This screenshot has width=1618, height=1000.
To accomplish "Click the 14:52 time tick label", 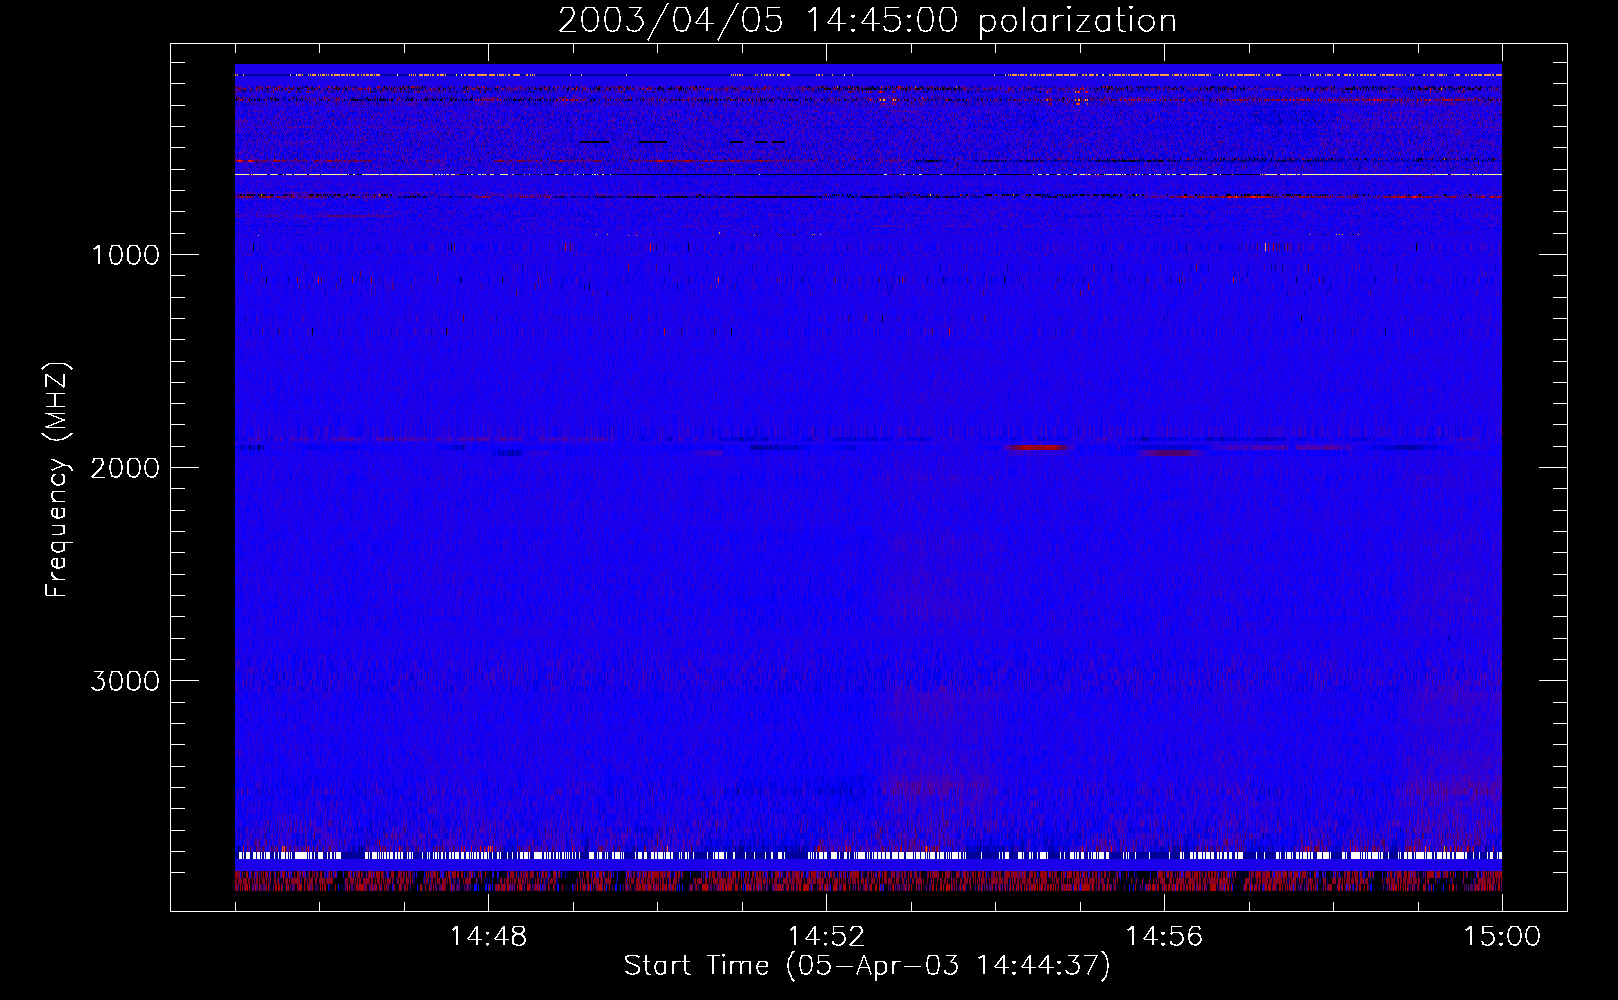I will click(826, 937).
